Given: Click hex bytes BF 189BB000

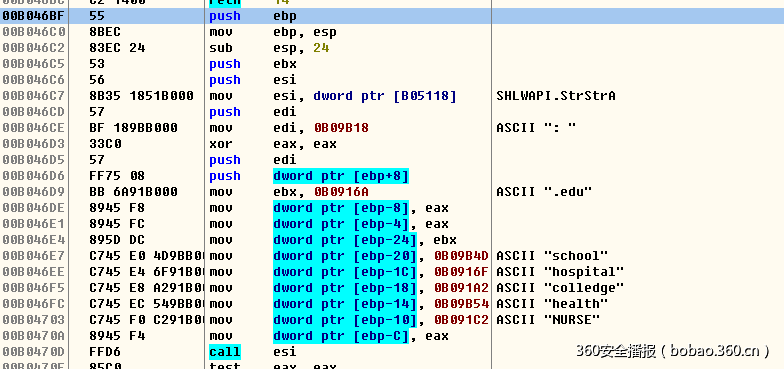Looking at the screenshot, I should click(x=134, y=128).
